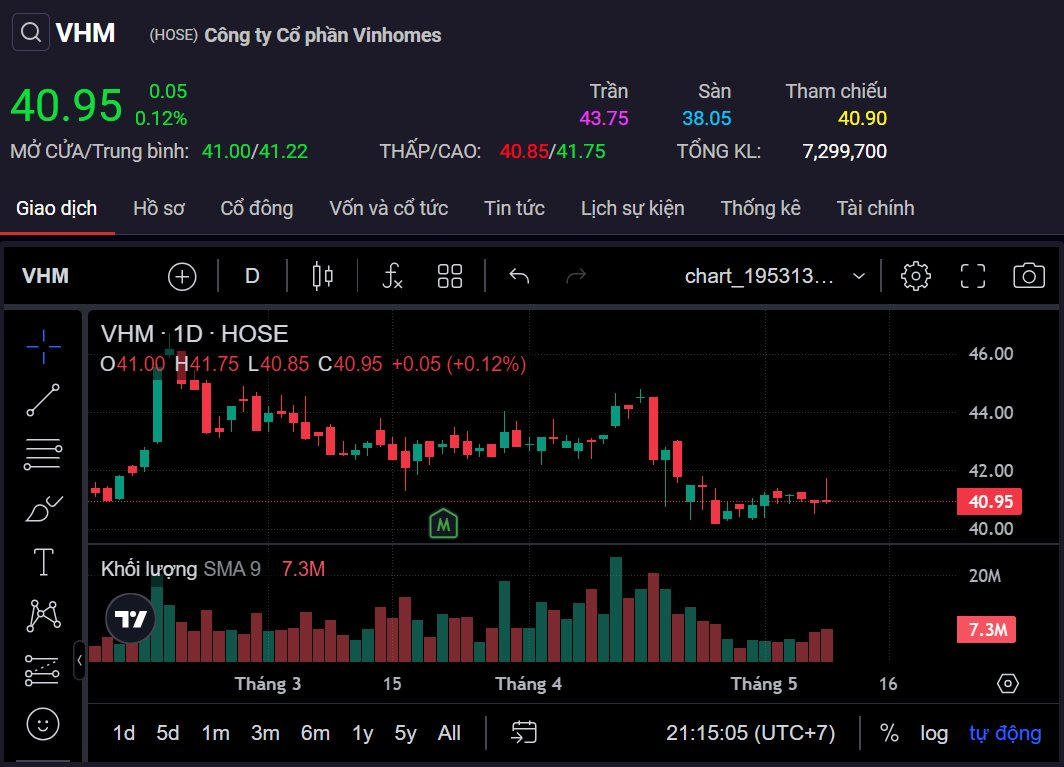Open the indicators fx menu
1064x767 pixels.
click(392, 276)
